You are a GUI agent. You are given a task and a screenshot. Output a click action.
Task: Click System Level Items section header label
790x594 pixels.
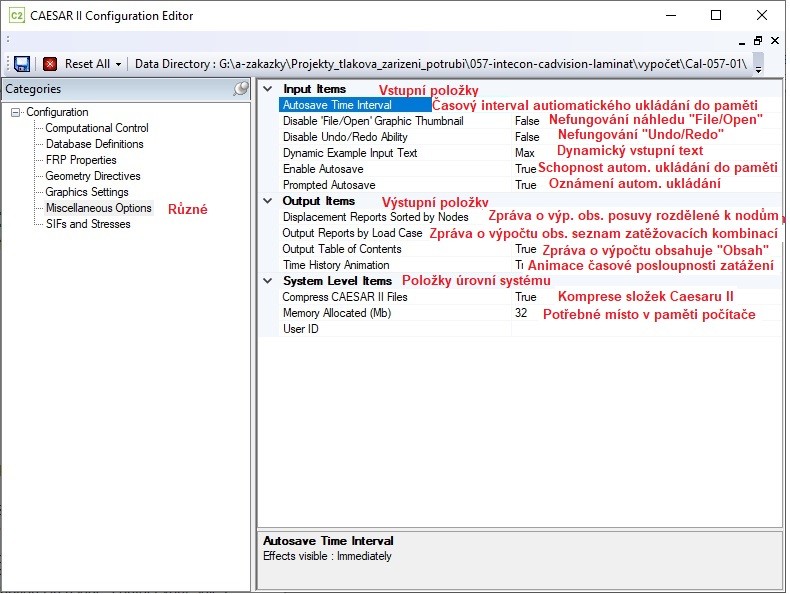click(x=337, y=281)
